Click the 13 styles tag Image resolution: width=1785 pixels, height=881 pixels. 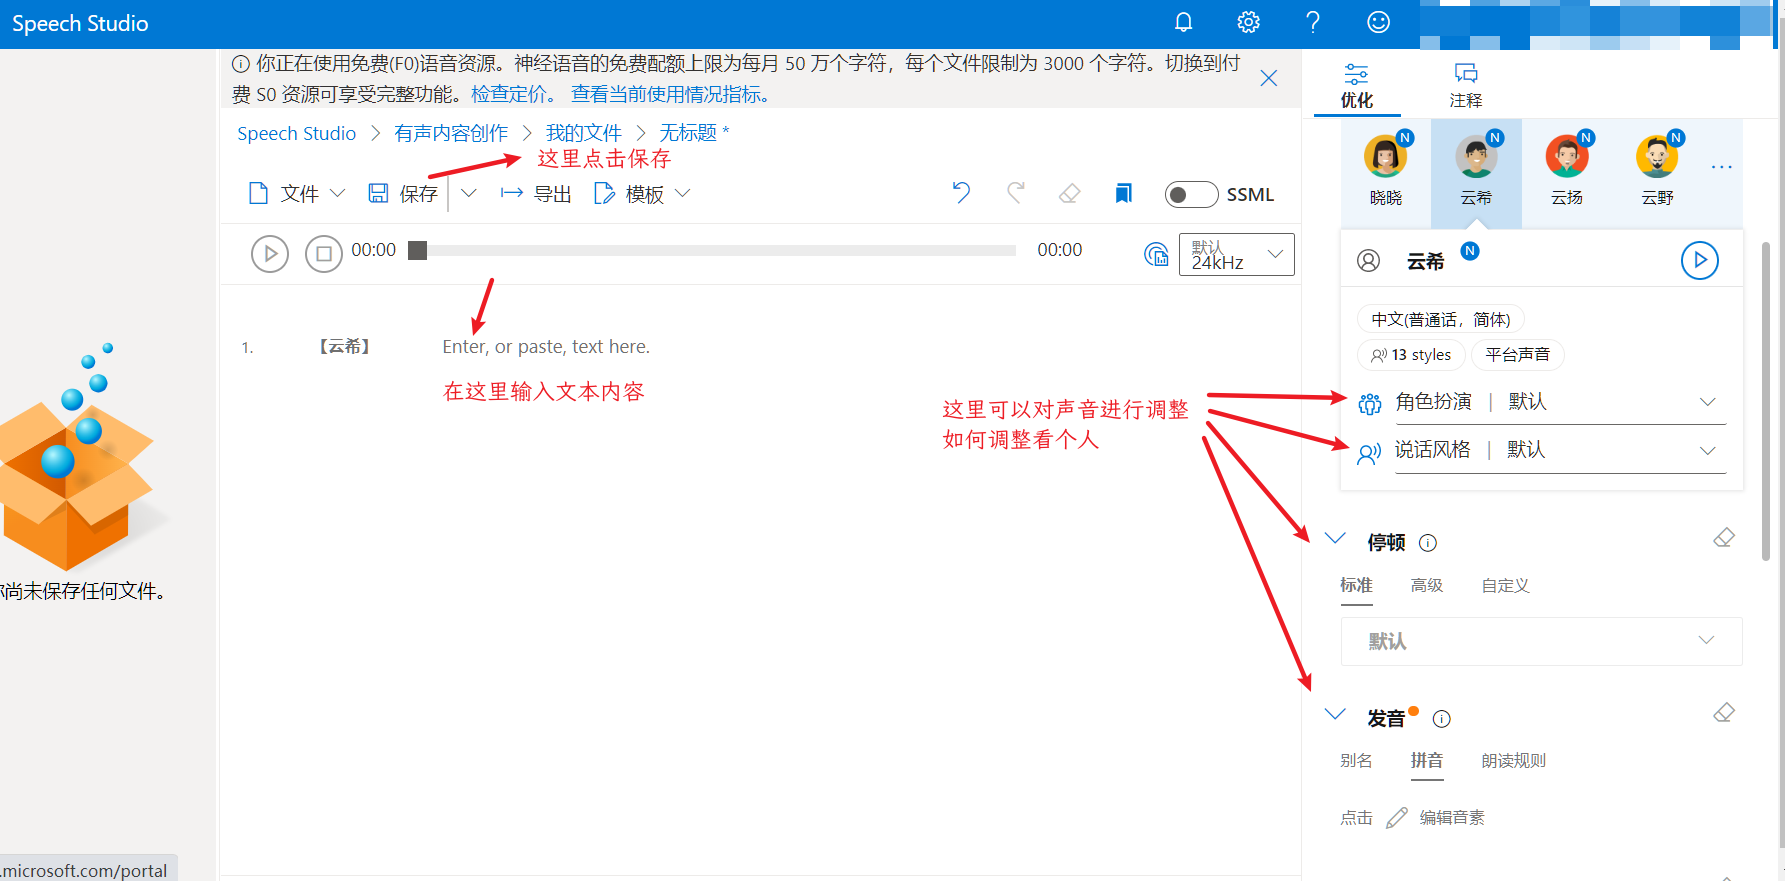(x=1411, y=355)
